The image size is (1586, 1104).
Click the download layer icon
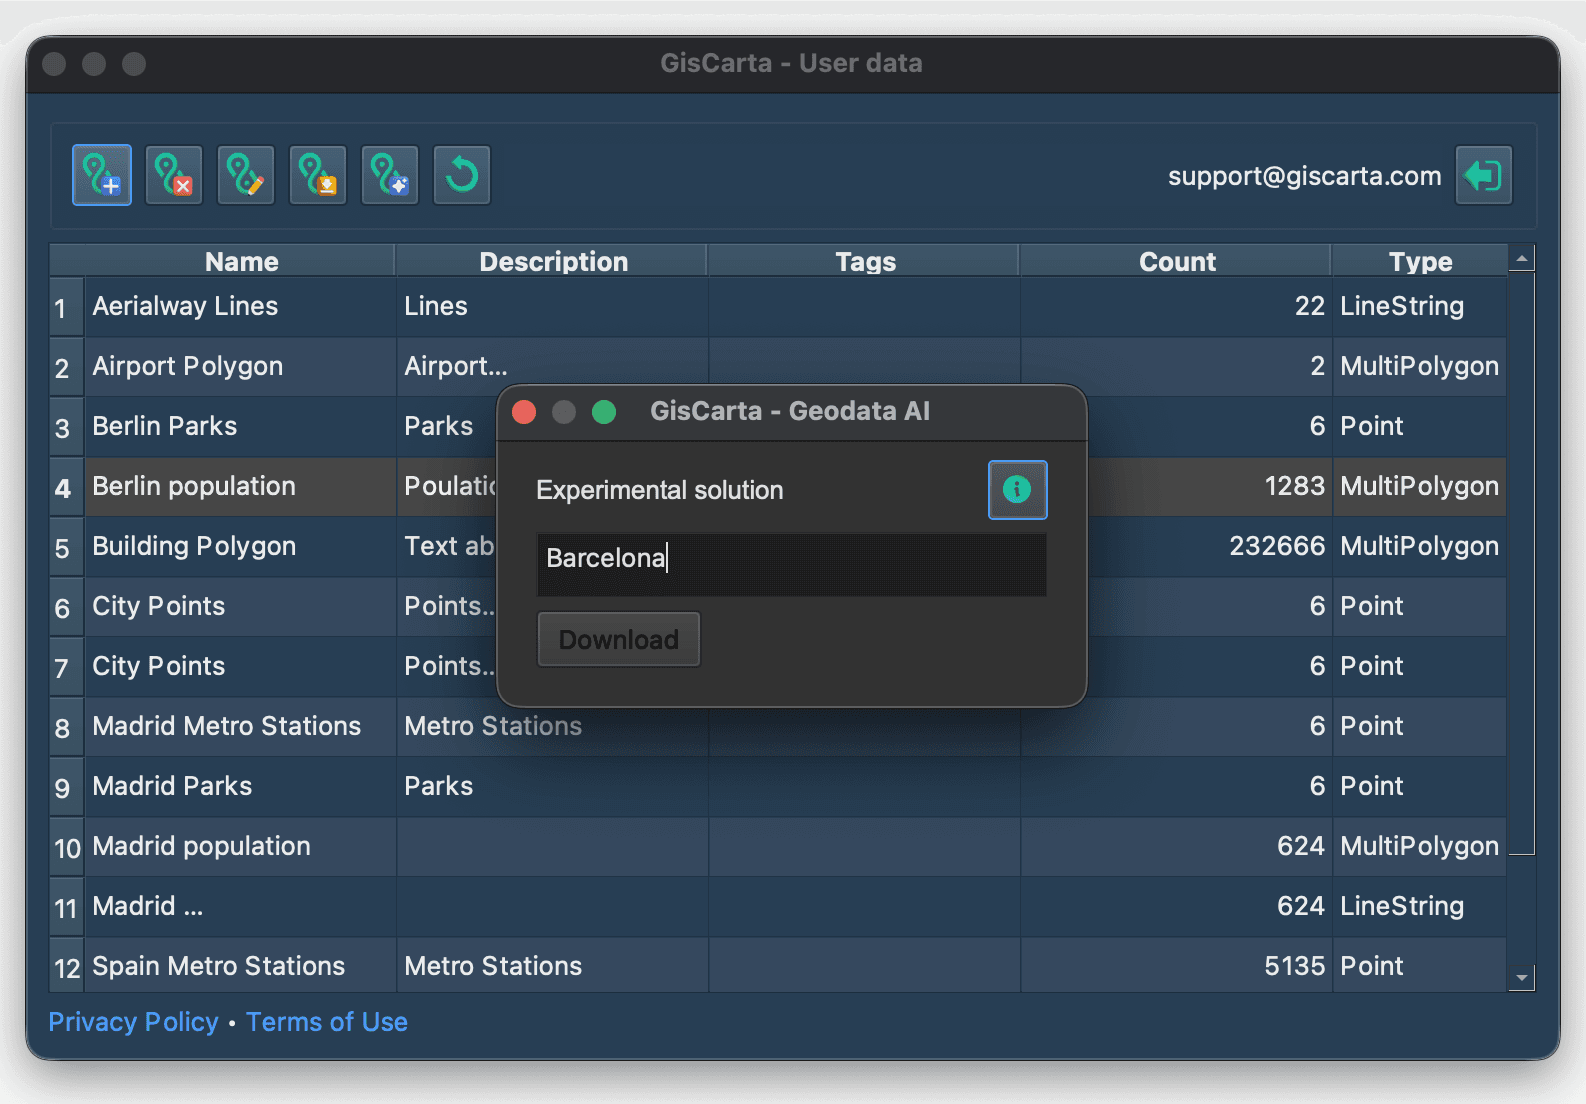pyautogui.click(x=318, y=175)
